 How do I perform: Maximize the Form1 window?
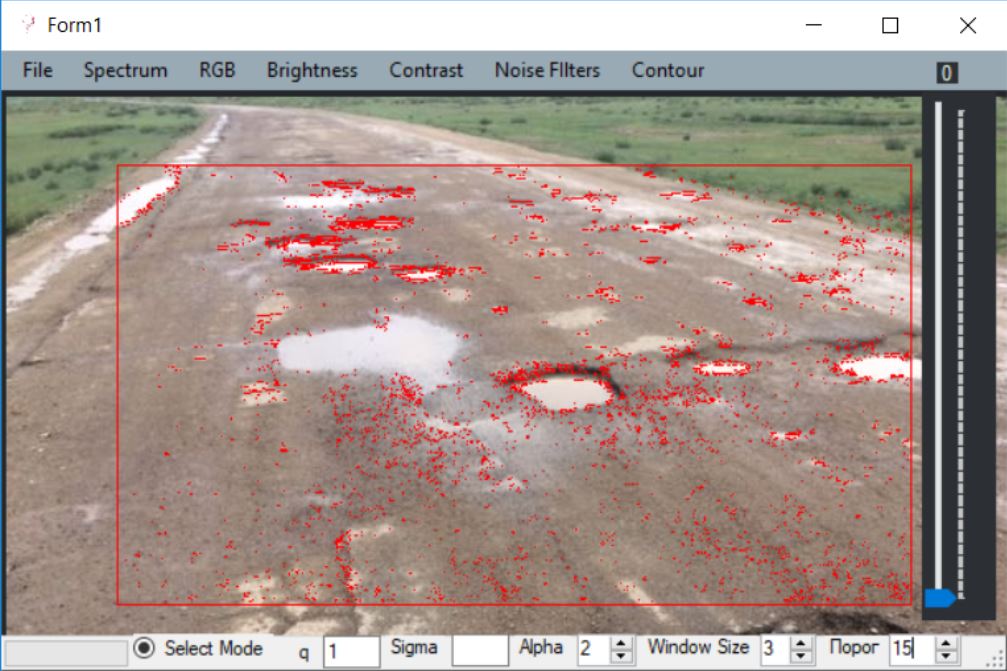[890, 26]
